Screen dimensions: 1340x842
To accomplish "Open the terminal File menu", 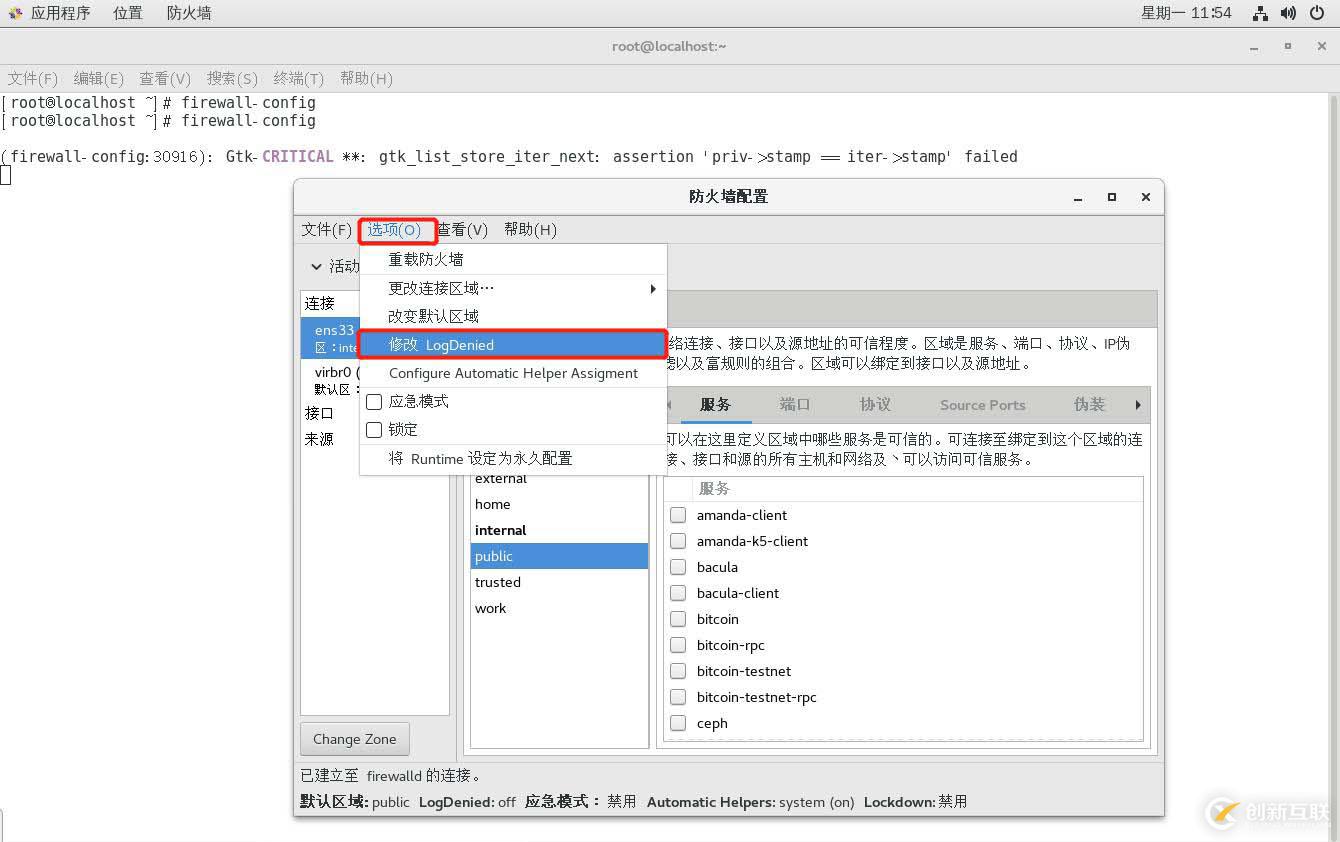I will click(x=33, y=78).
